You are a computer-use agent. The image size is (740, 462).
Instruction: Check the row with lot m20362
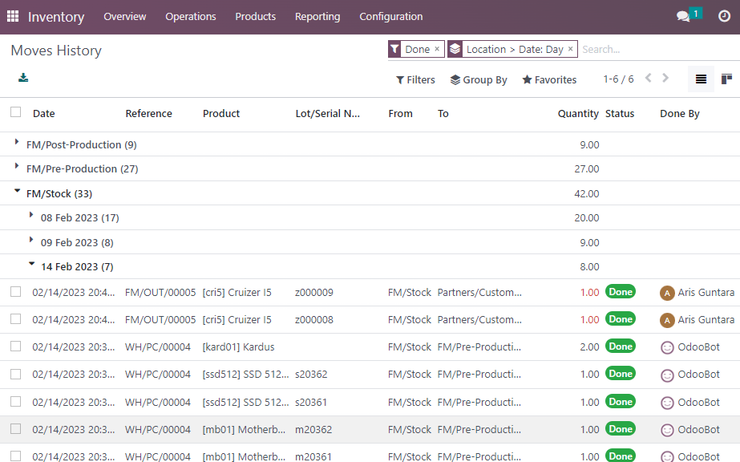16,429
